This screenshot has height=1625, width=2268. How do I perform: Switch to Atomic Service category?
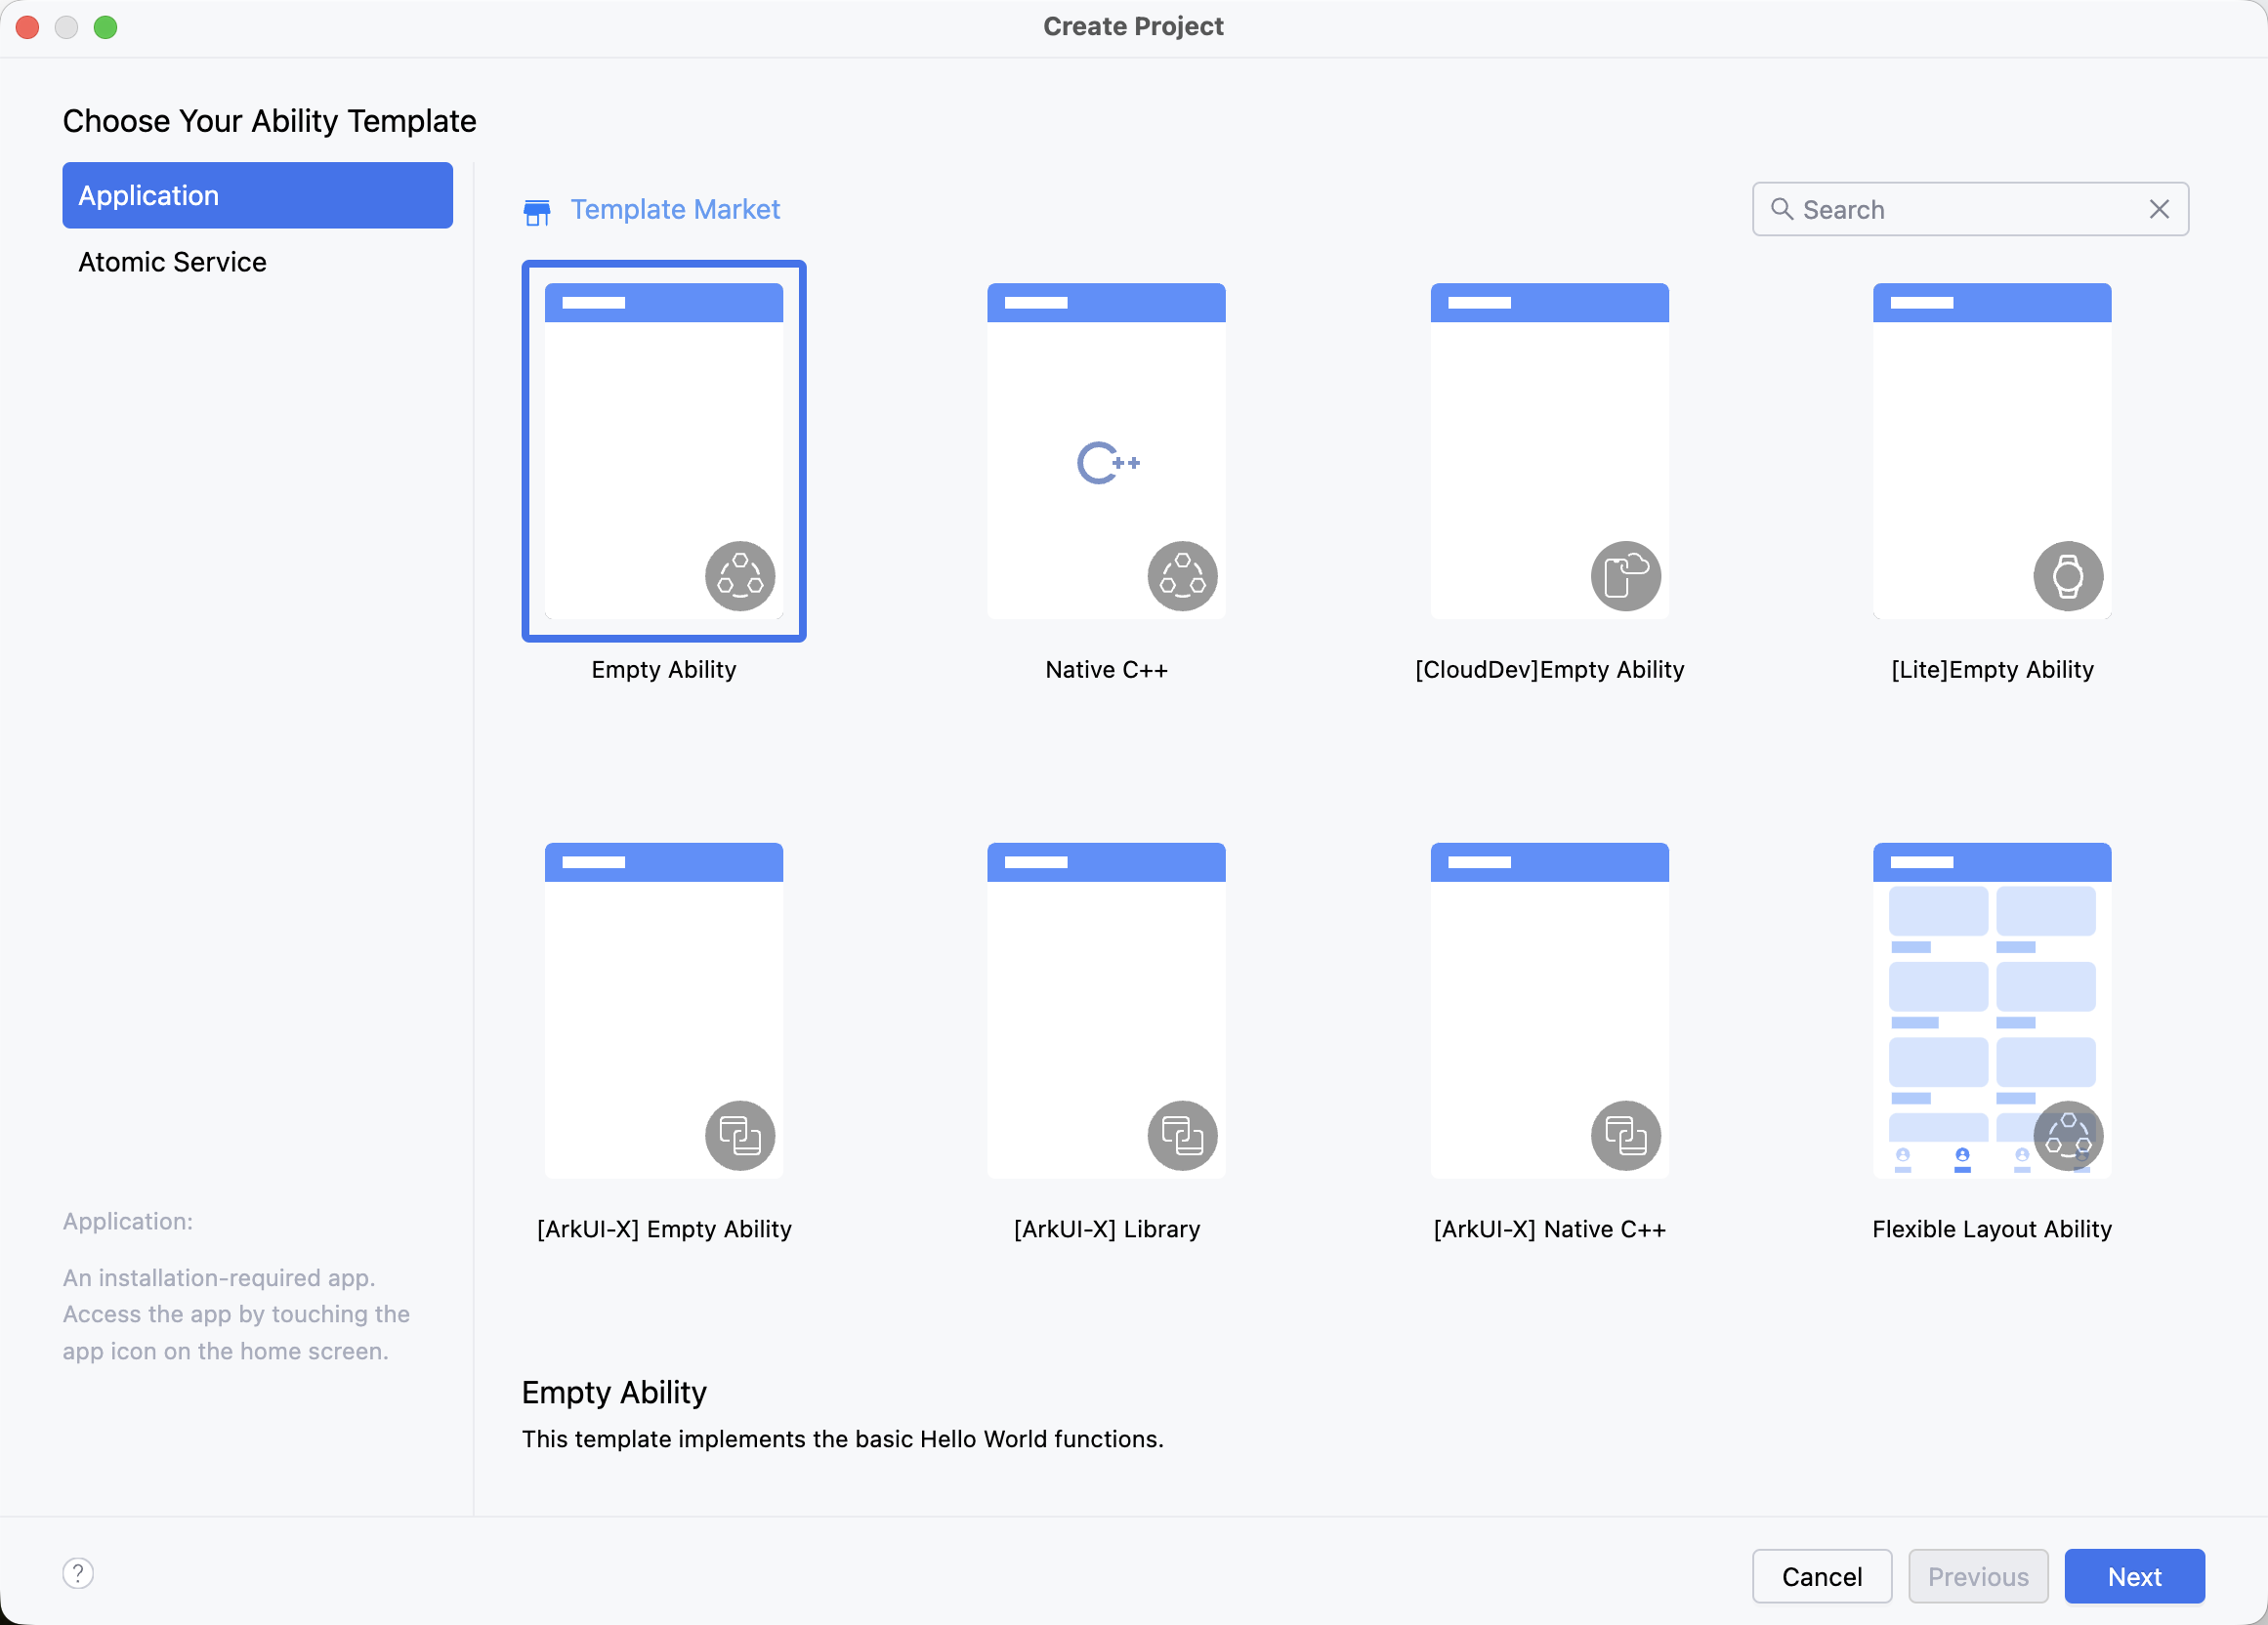[172, 262]
